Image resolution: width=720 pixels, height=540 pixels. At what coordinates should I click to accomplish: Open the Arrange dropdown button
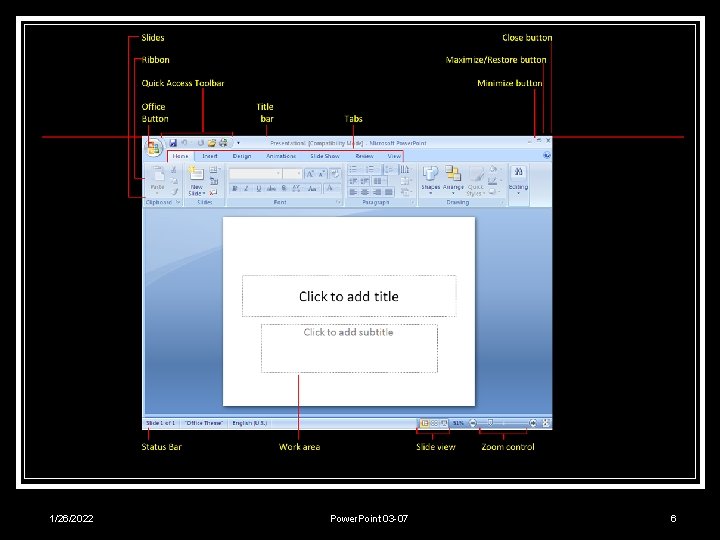pos(453,180)
